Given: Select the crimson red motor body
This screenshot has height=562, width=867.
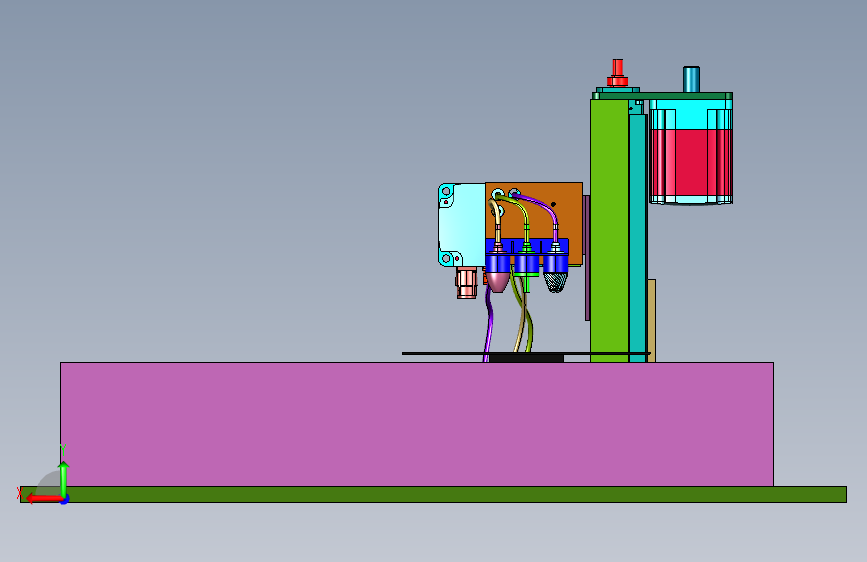Looking at the screenshot, I should click(691, 163).
